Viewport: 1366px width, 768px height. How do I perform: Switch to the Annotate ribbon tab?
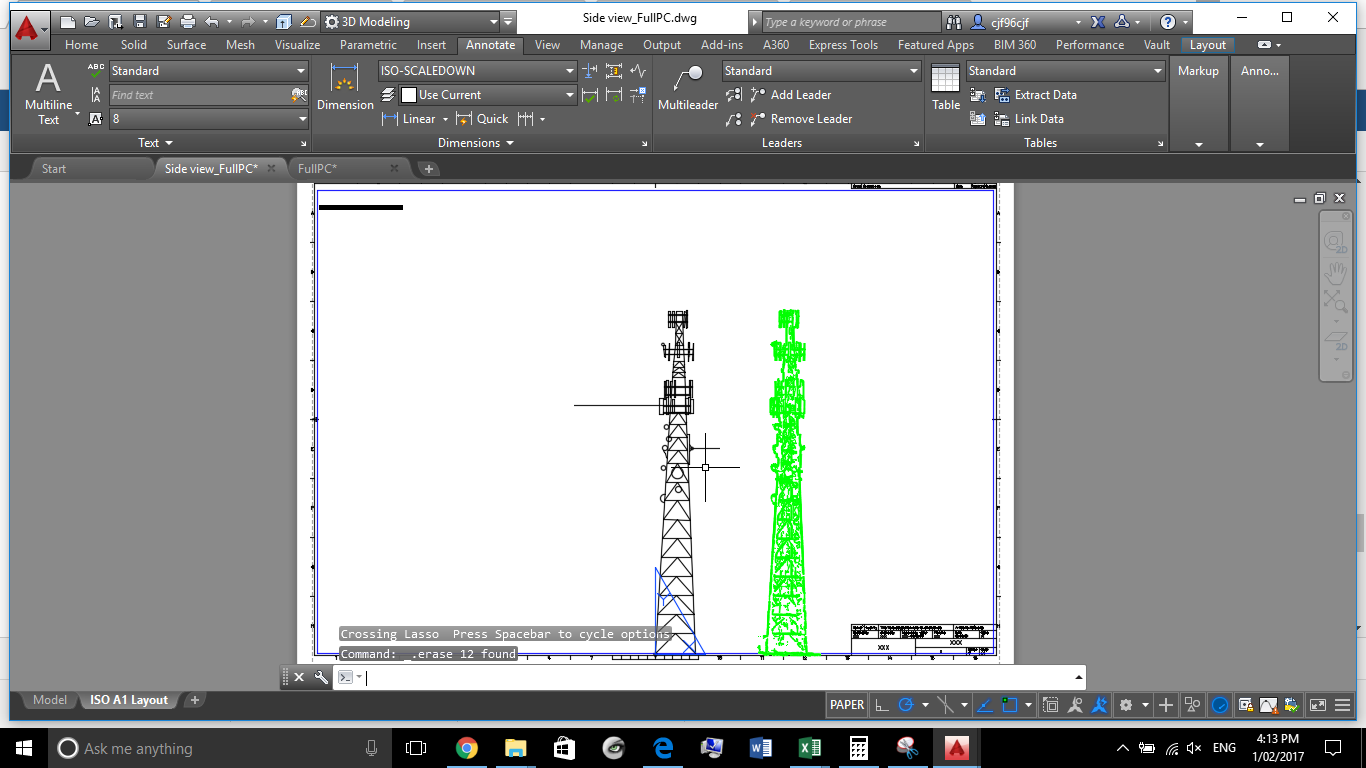tap(490, 45)
